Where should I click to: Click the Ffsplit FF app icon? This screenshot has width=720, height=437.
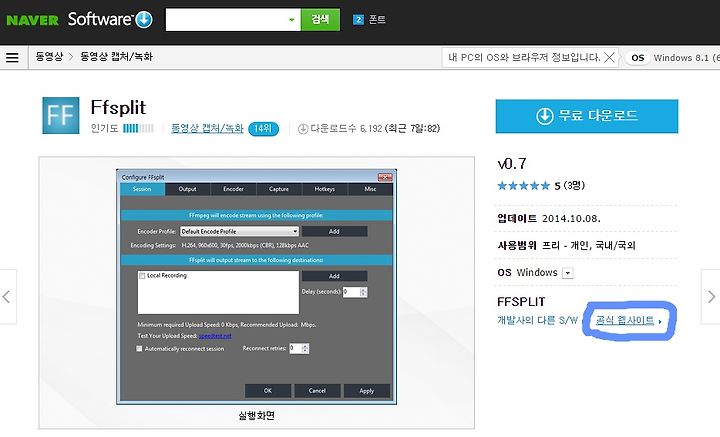tap(61, 115)
